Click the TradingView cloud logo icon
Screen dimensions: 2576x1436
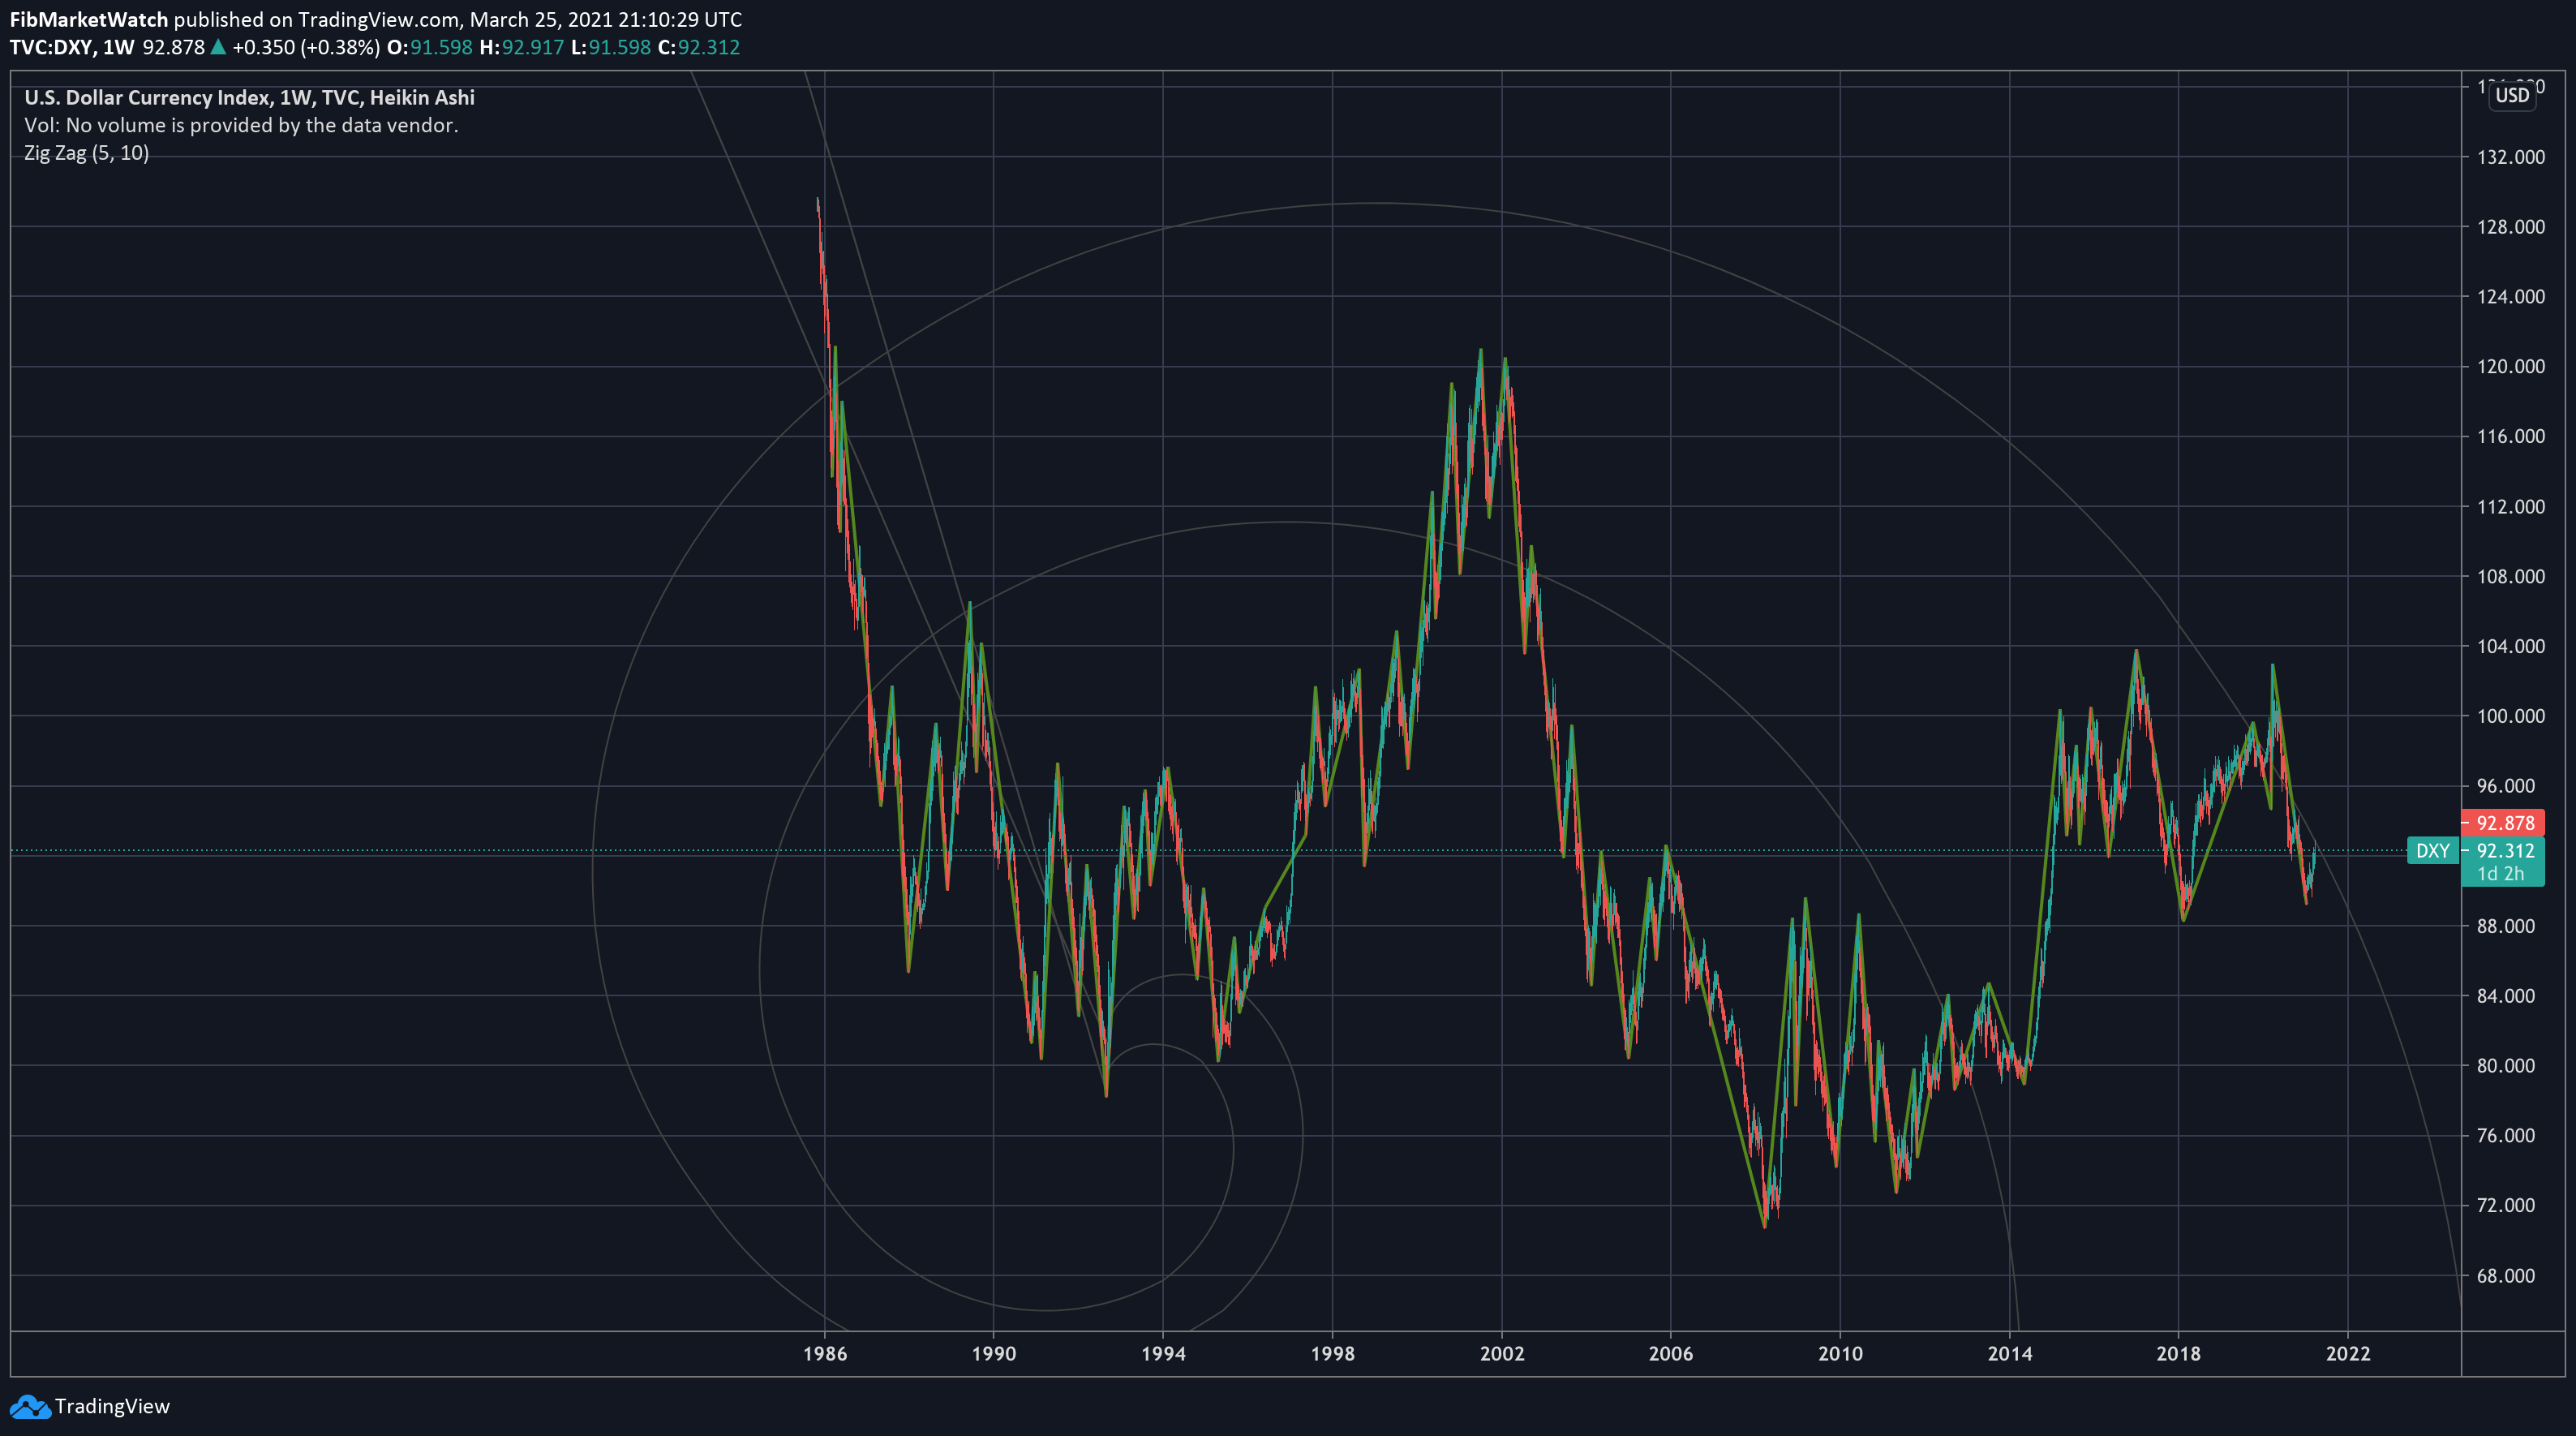pyautogui.click(x=30, y=1407)
